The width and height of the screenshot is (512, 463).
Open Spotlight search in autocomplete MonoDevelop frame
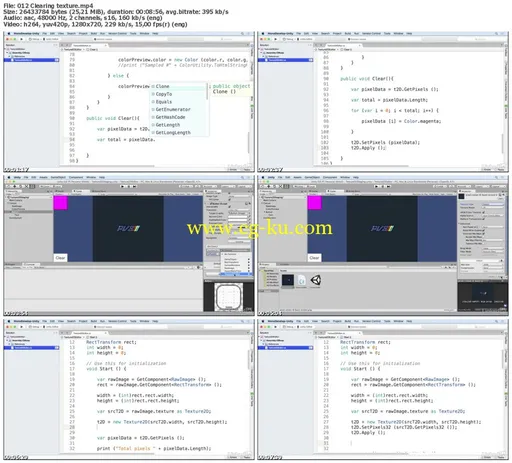pos(242,33)
